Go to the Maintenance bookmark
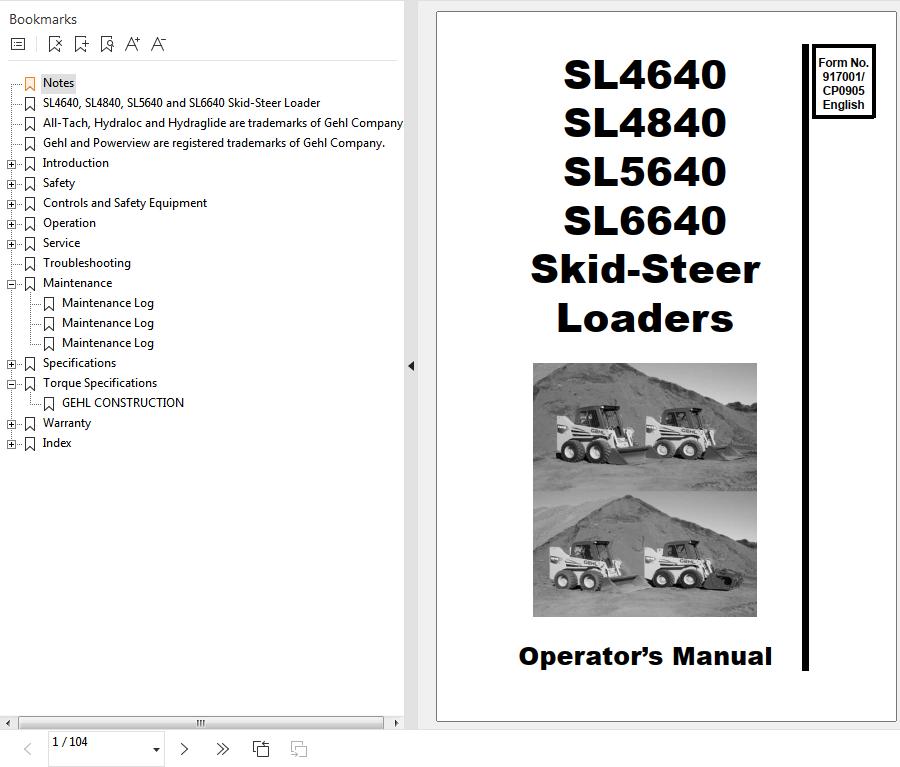The height and width of the screenshot is (767, 900). pos(77,283)
